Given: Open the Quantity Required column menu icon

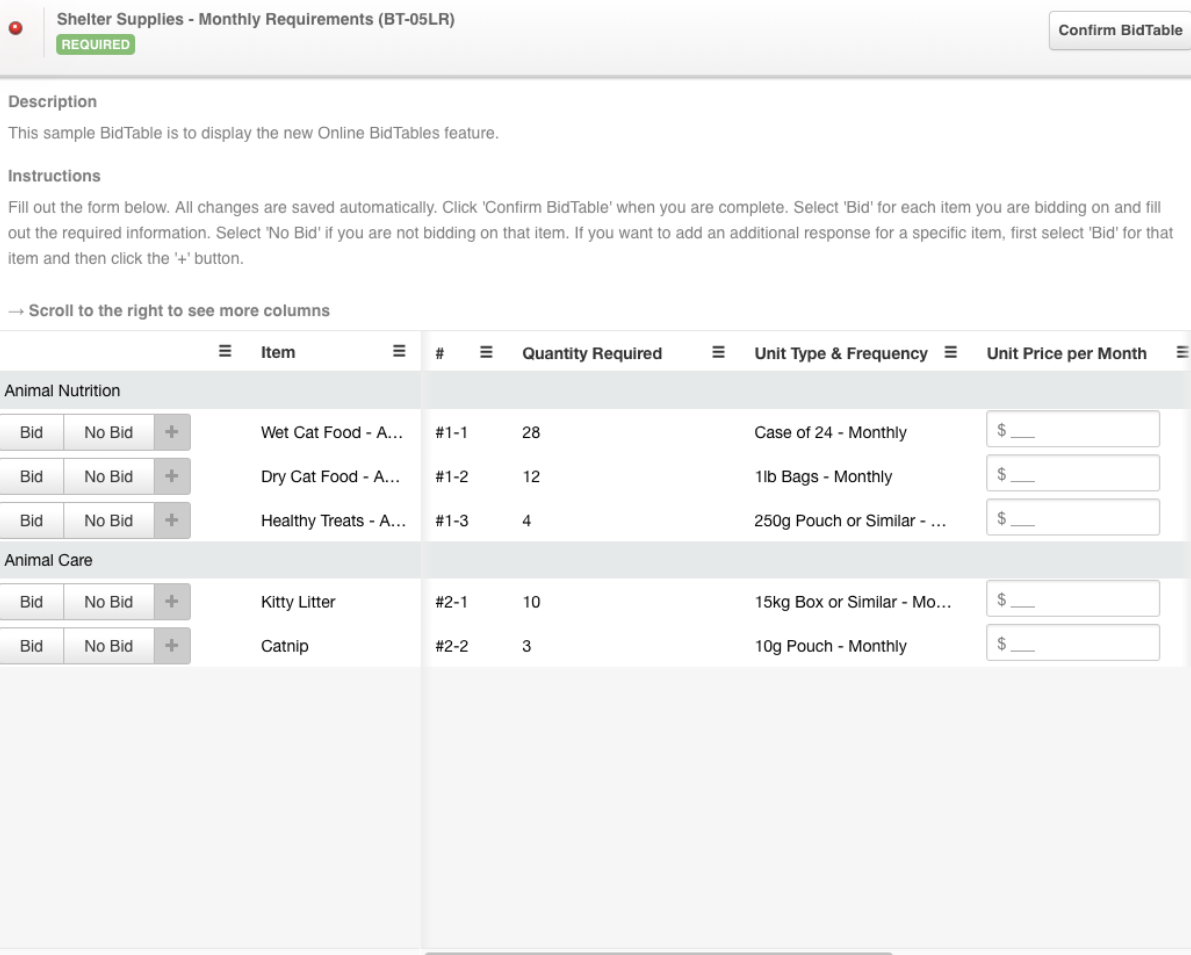Looking at the screenshot, I should point(718,352).
